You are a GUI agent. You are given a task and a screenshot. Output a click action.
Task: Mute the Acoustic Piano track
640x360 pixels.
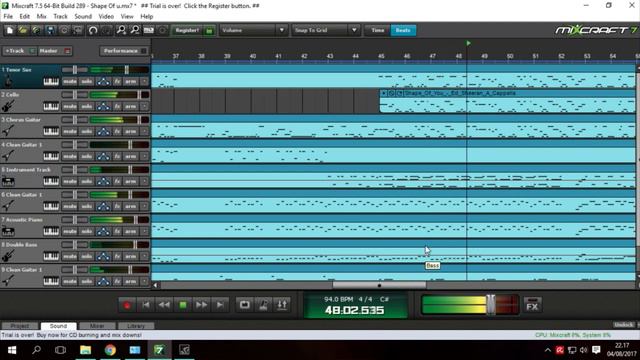click(x=69, y=231)
